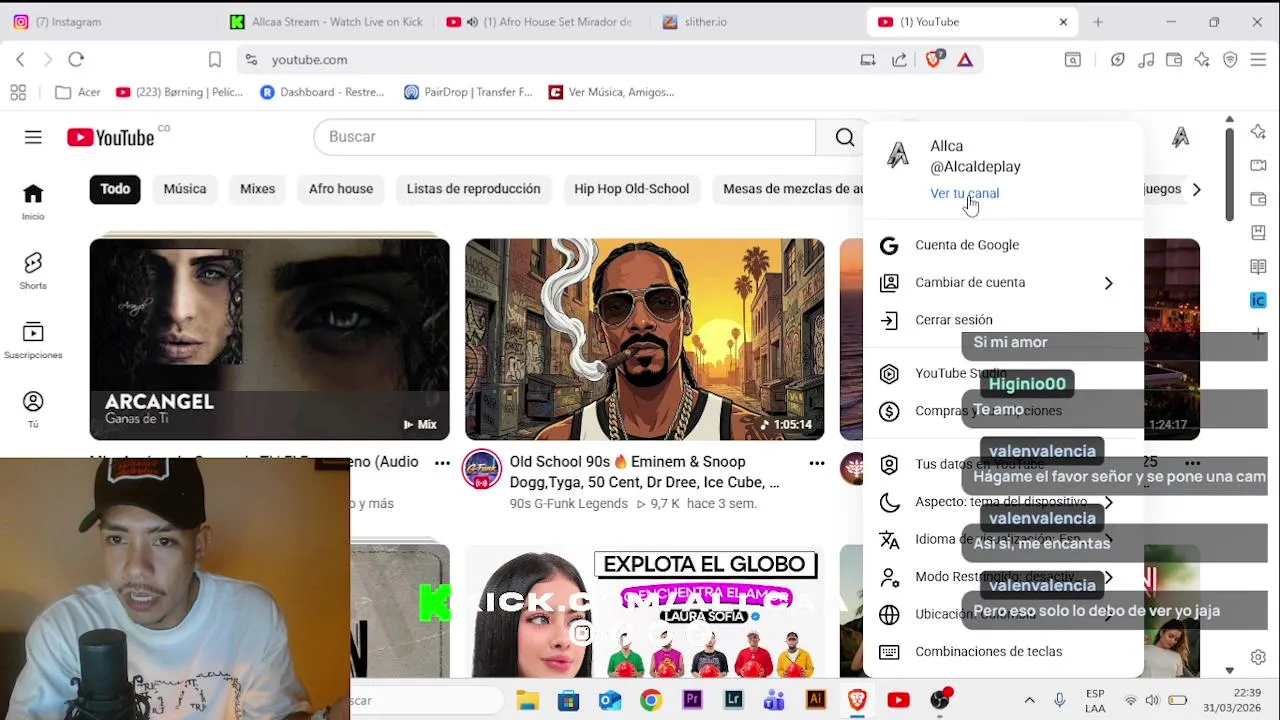Viewport: 1280px width, 720px height.
Task: Select the Mixes filter chip
Action: tap(257, 189)
